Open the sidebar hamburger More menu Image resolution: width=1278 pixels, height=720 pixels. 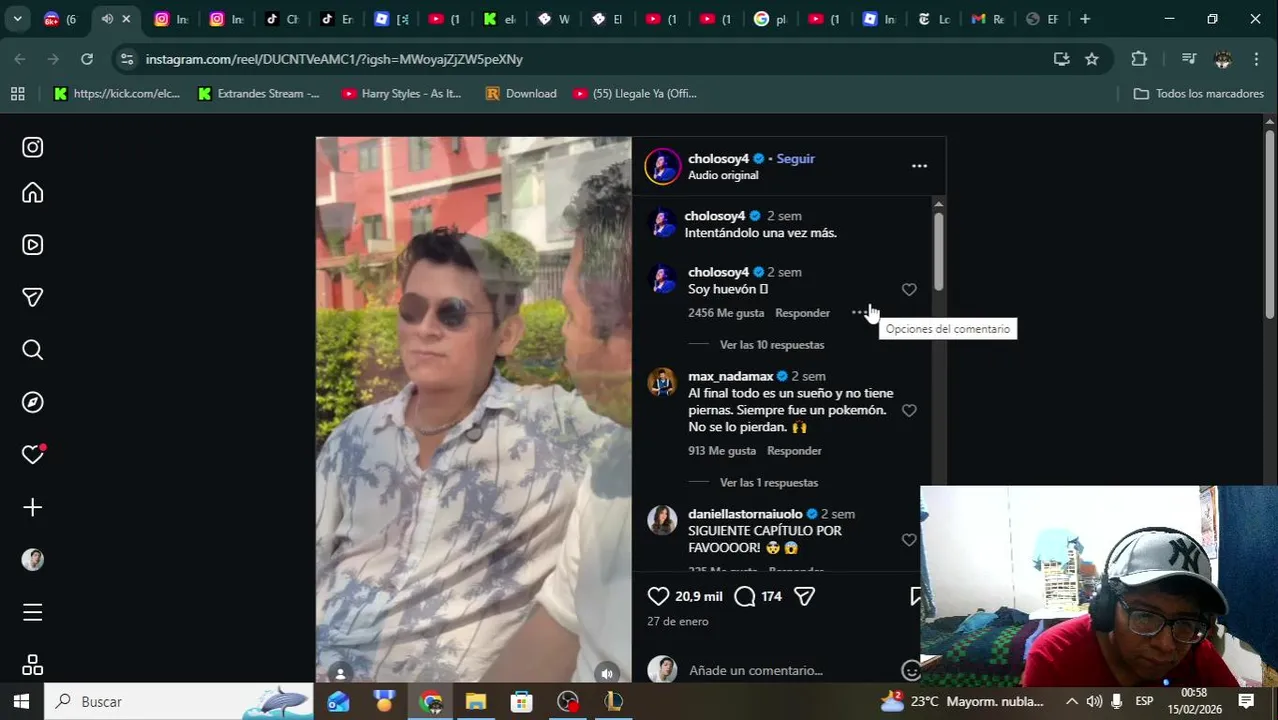[x=33, y=612]
